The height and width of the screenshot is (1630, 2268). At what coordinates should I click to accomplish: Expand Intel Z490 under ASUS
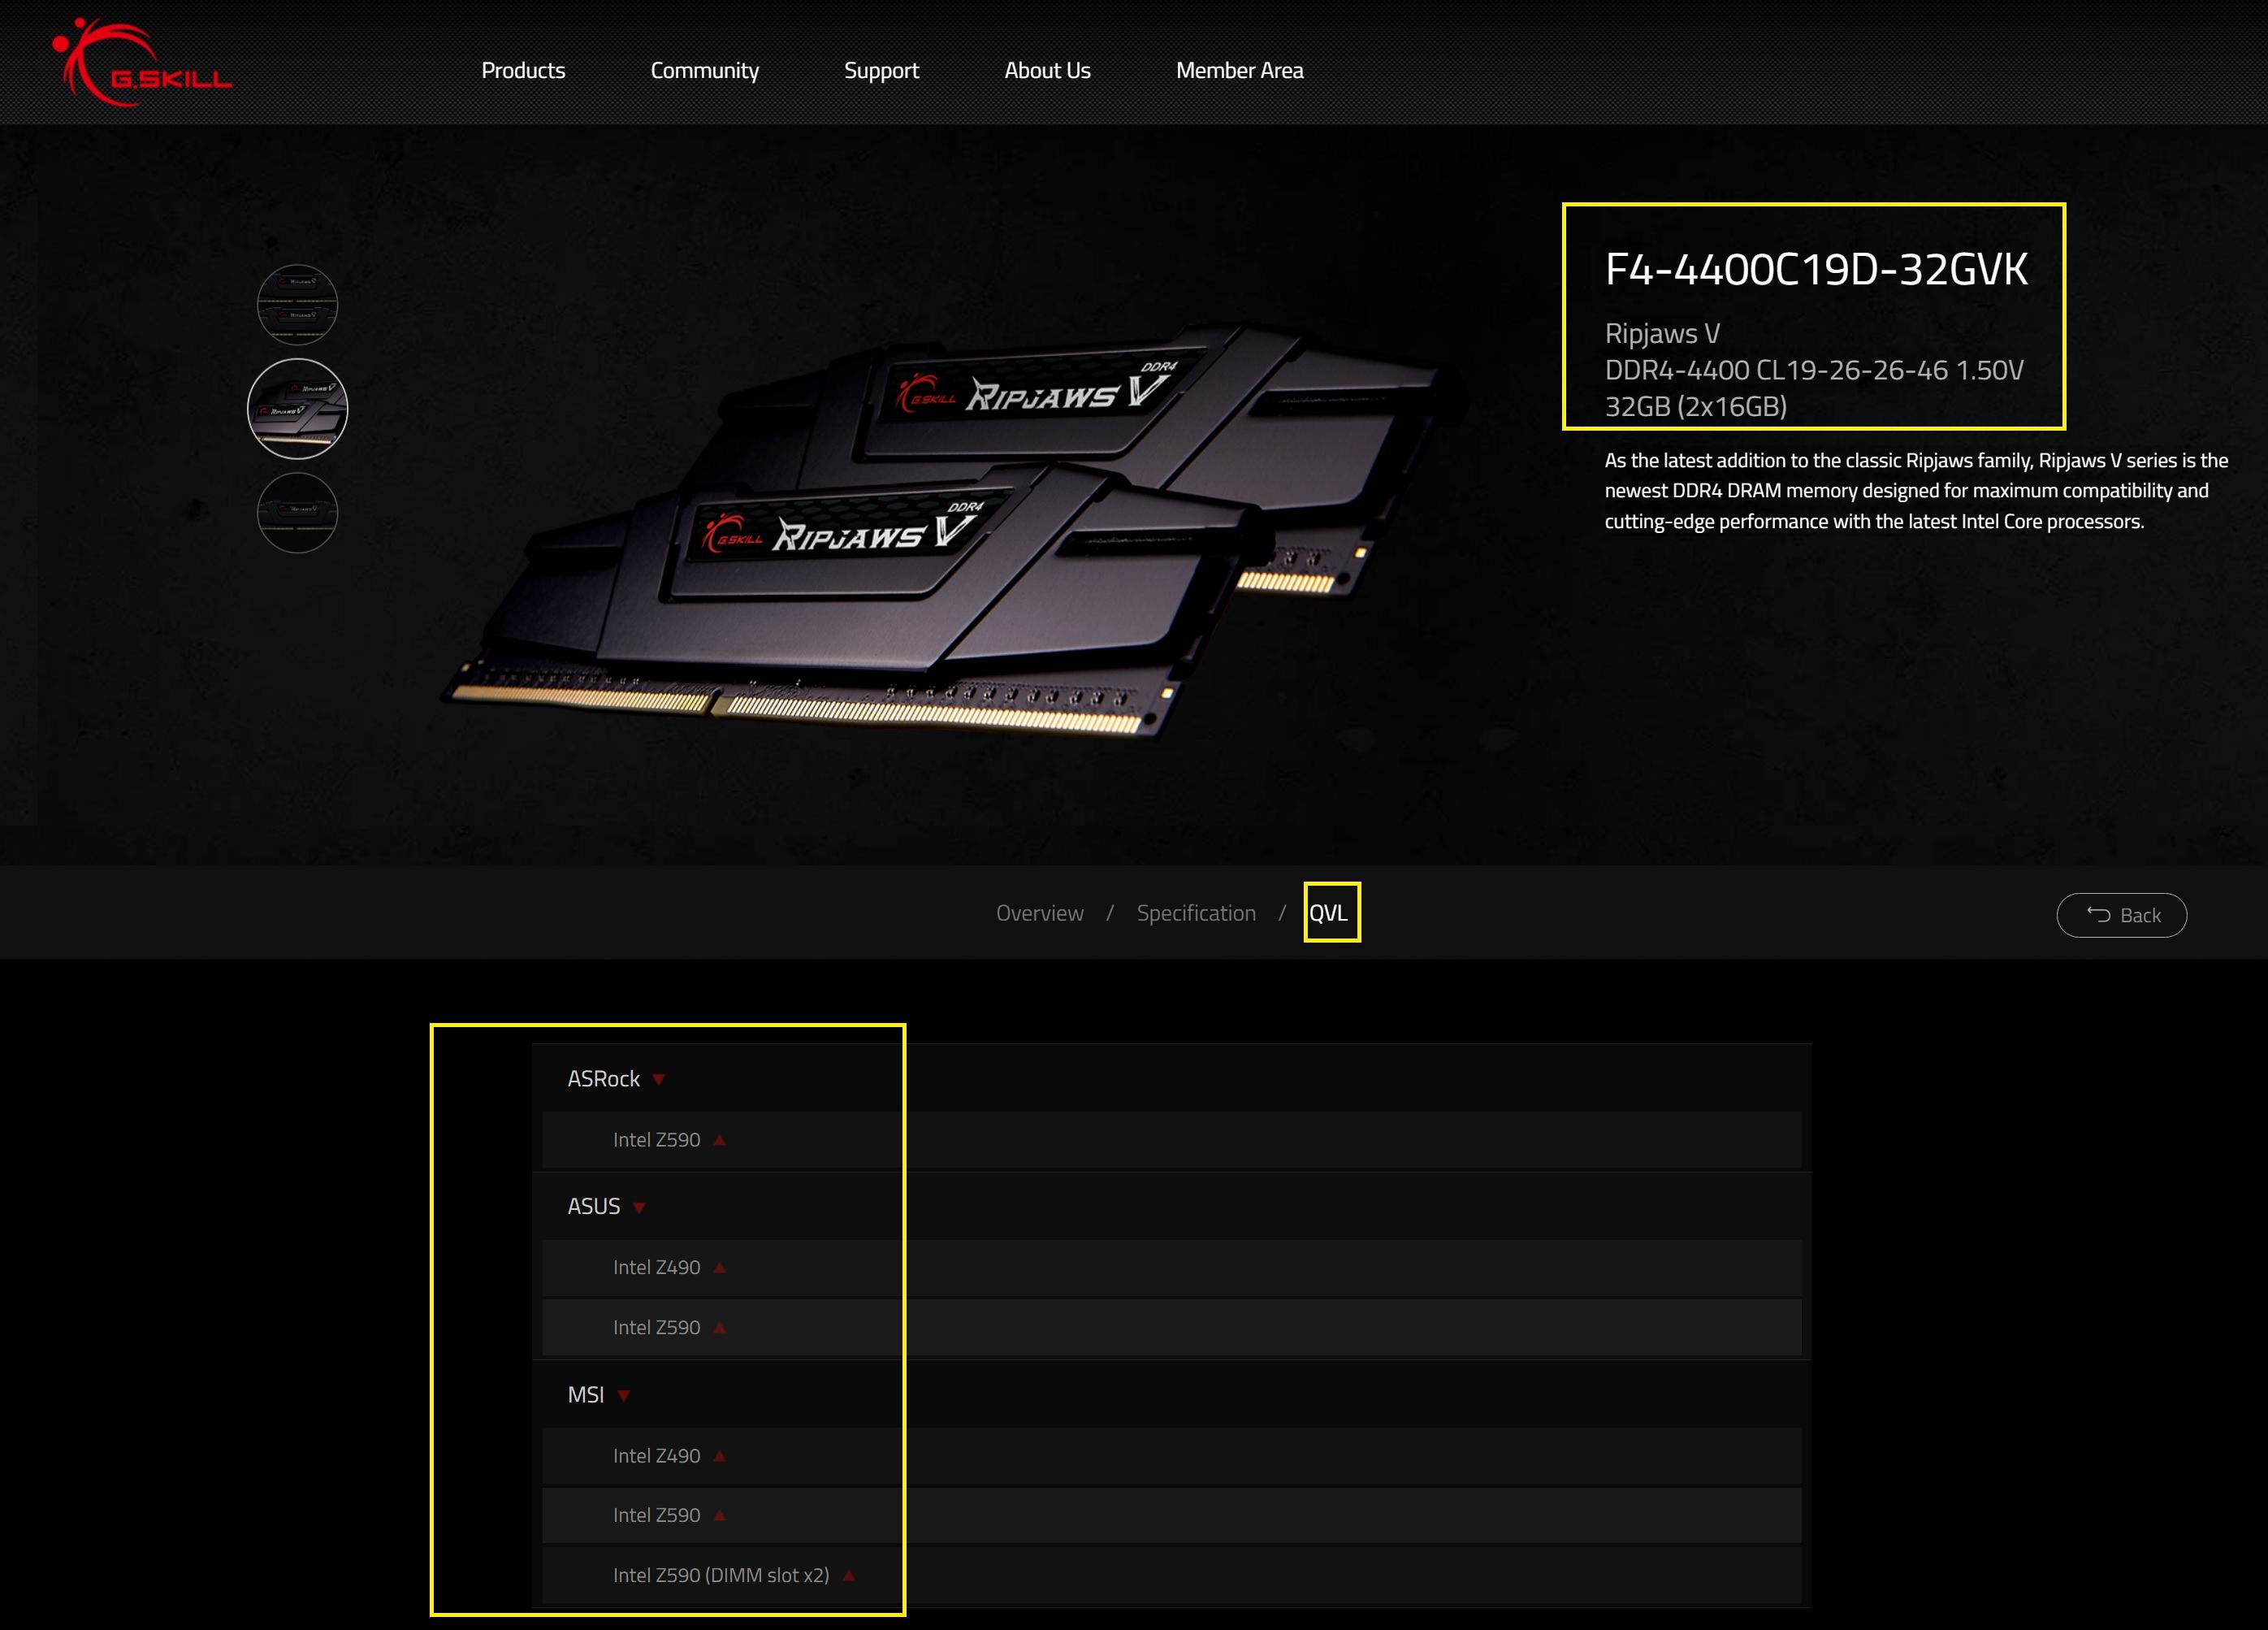coord(1171,1267)
